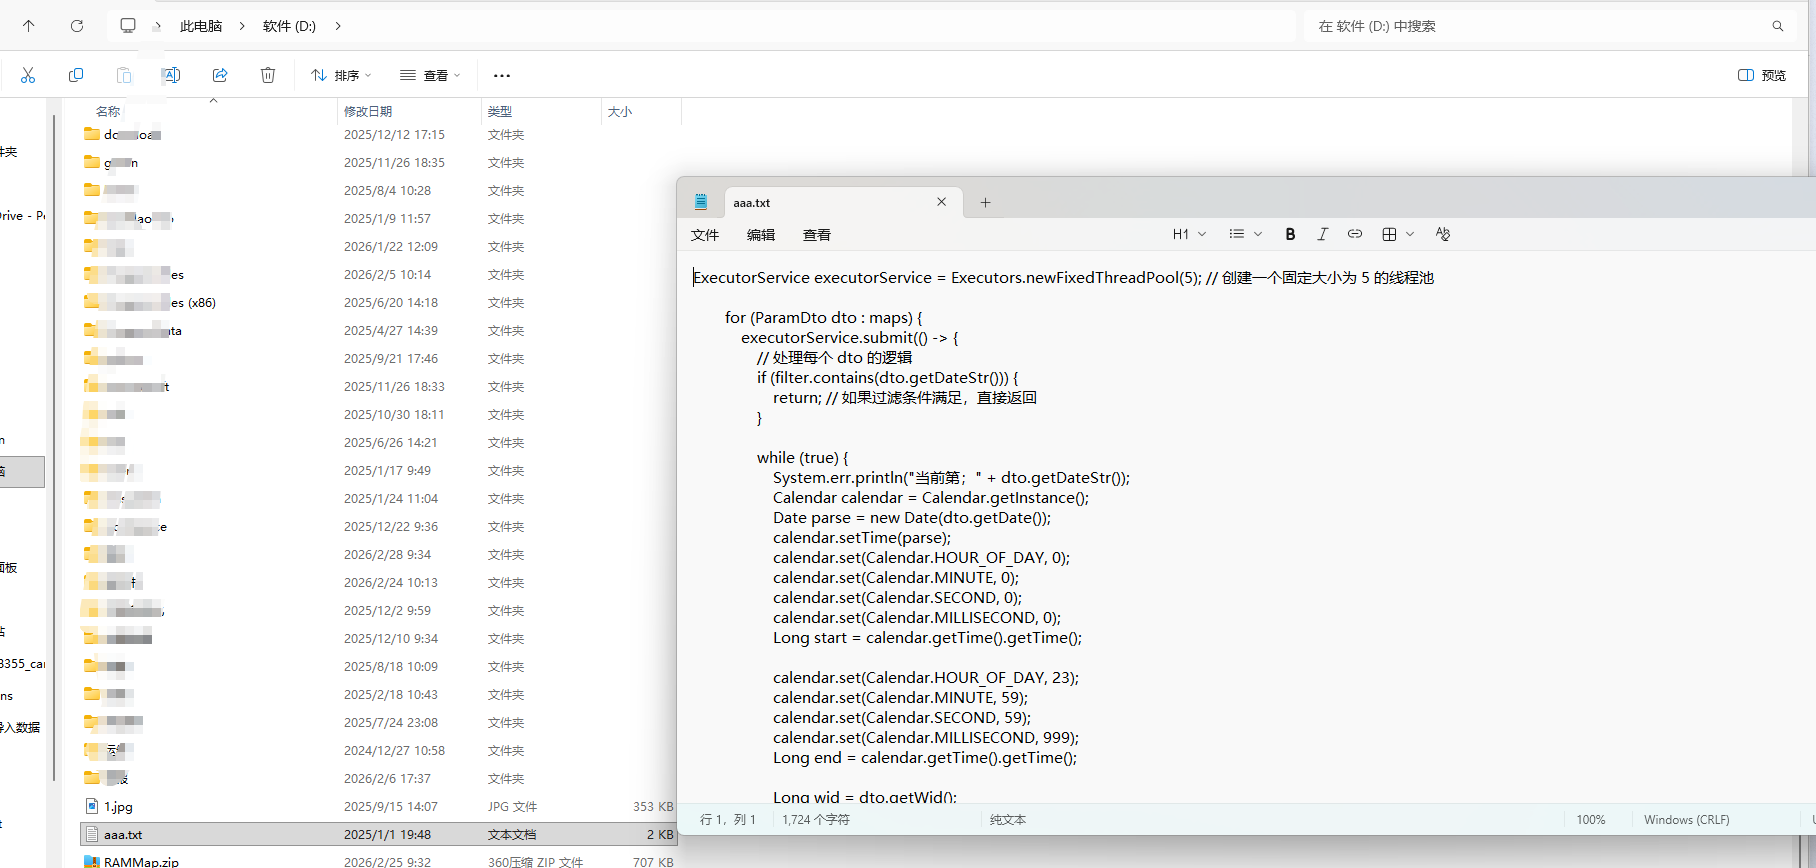
Task: Open the 查看 menu in Notepad
Action: (817, 235)
